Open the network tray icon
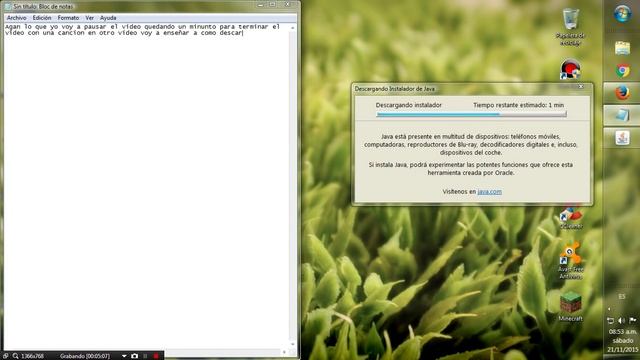The height and width of the screenshot is (360, 640). tap(610, 320)
